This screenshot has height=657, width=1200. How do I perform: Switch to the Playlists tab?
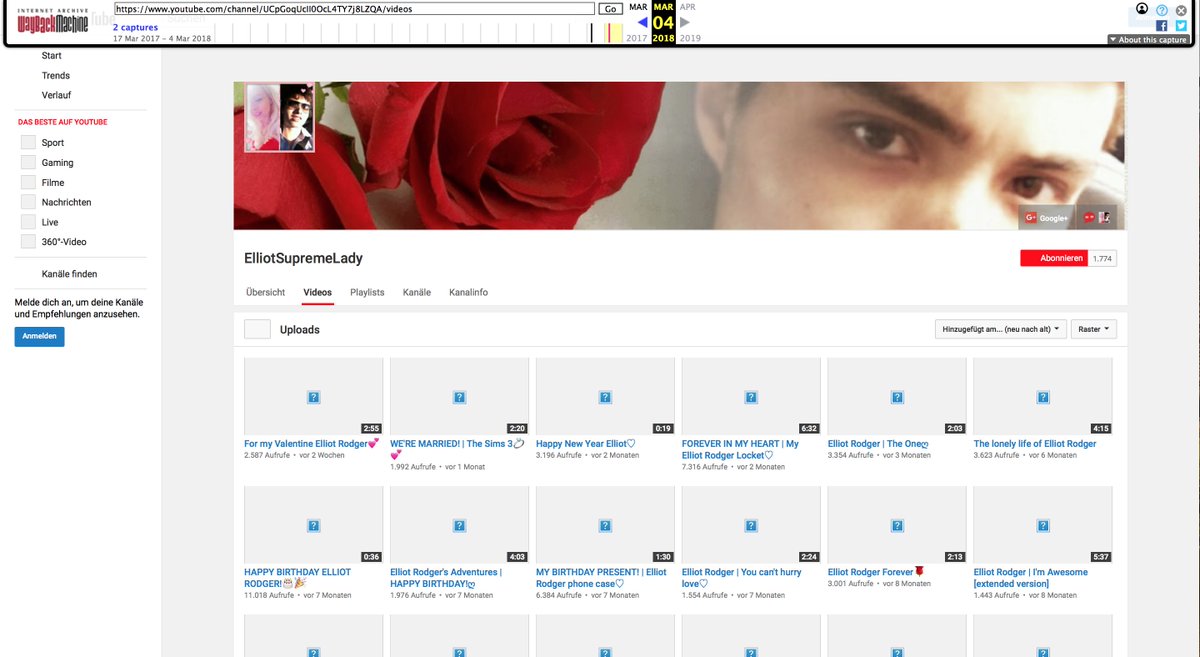click(x=367, y=293)
